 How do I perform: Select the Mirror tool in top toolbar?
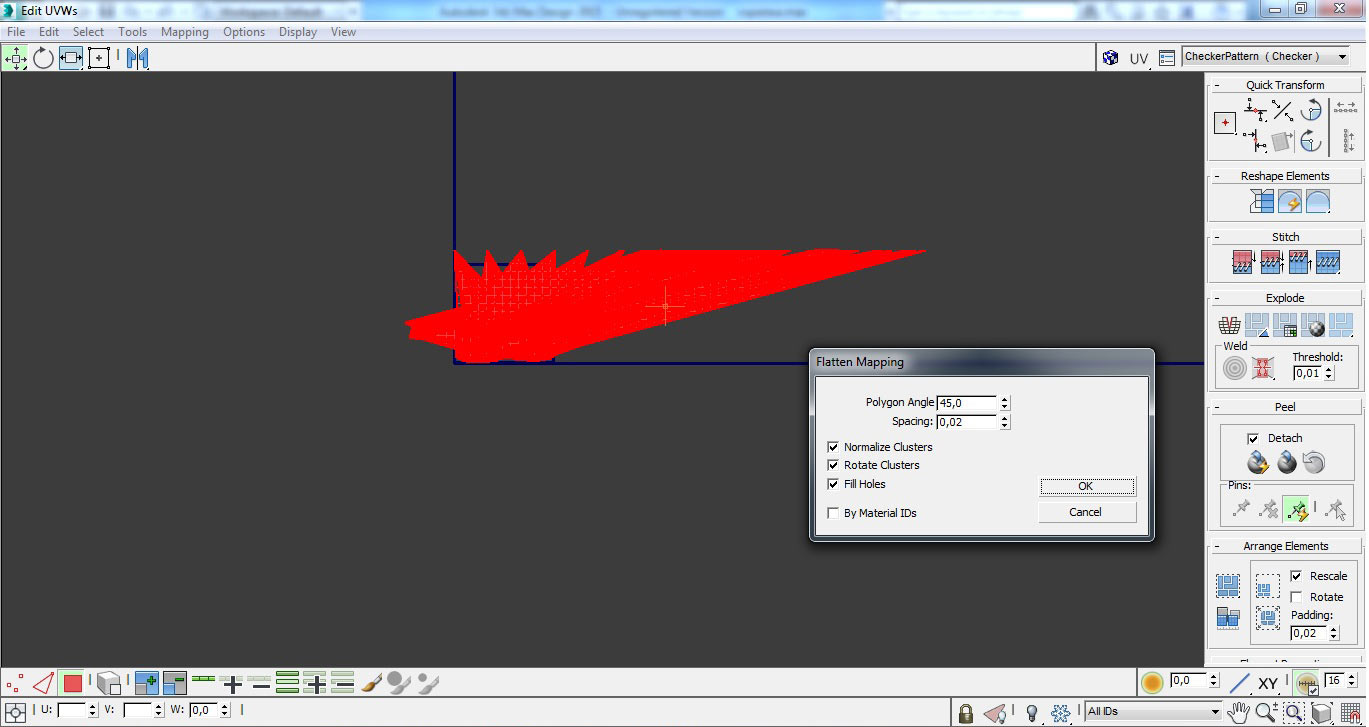point(137,58)
